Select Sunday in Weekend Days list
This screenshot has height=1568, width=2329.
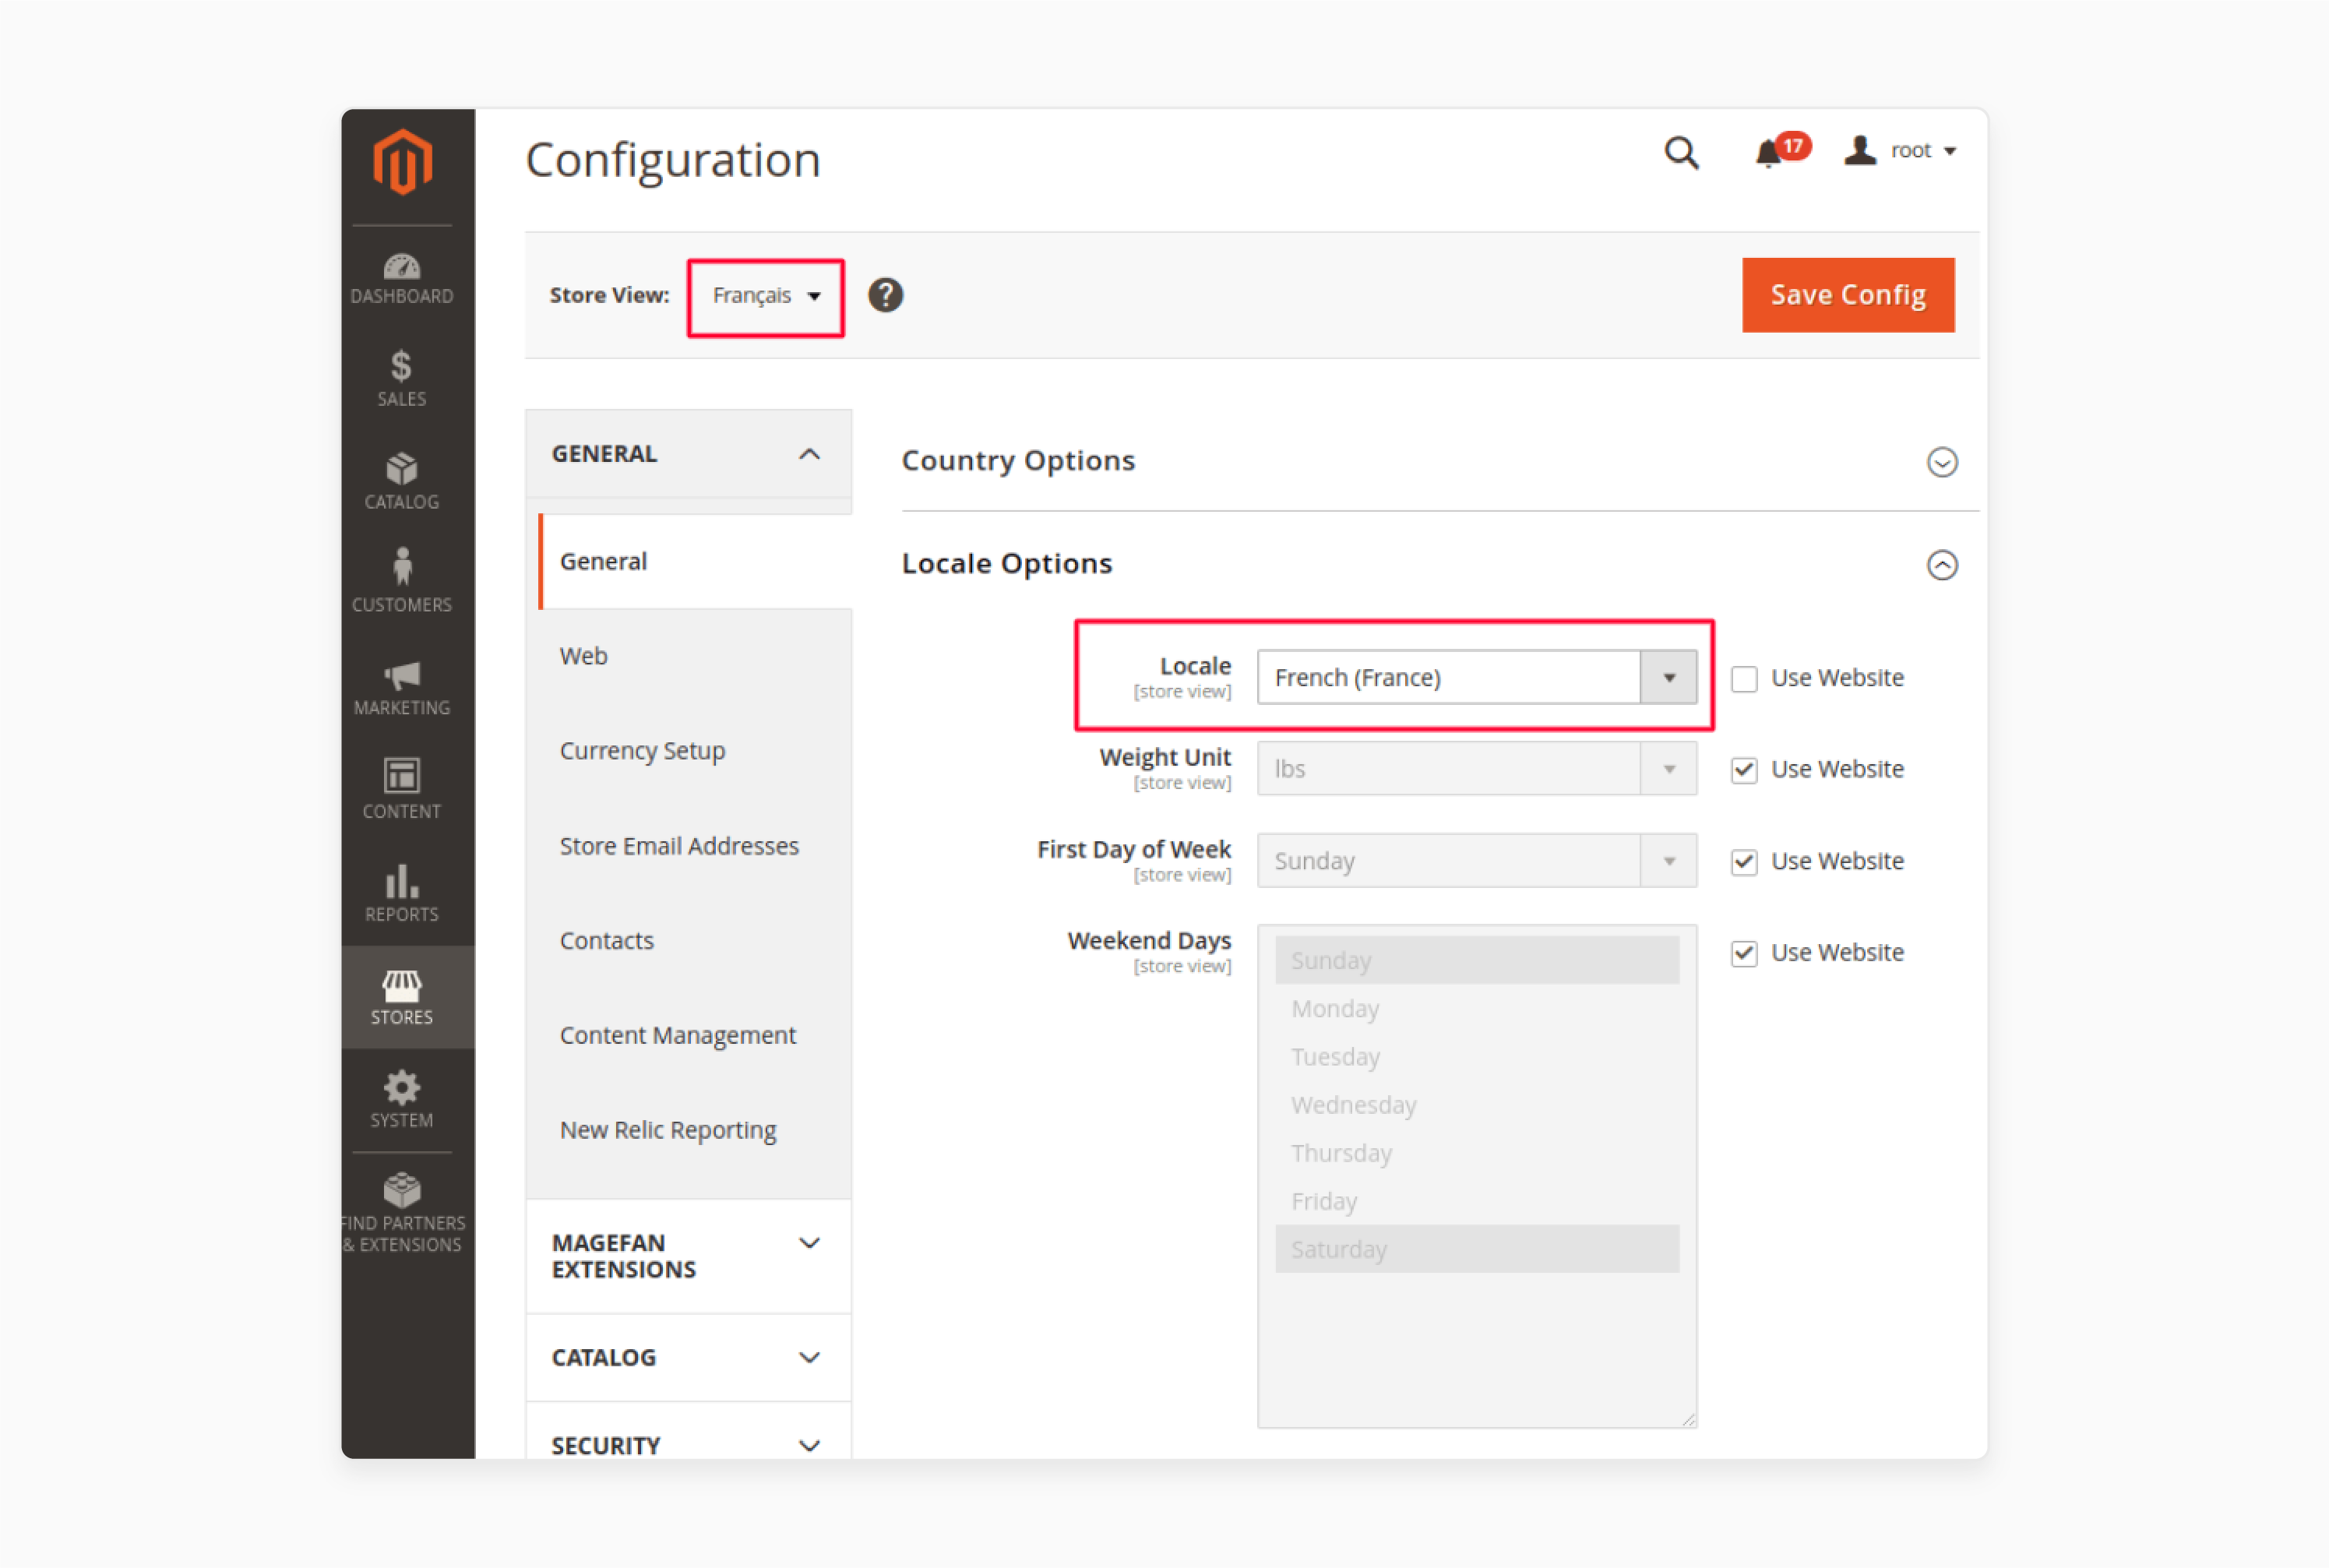click(x=1476, y=960)
